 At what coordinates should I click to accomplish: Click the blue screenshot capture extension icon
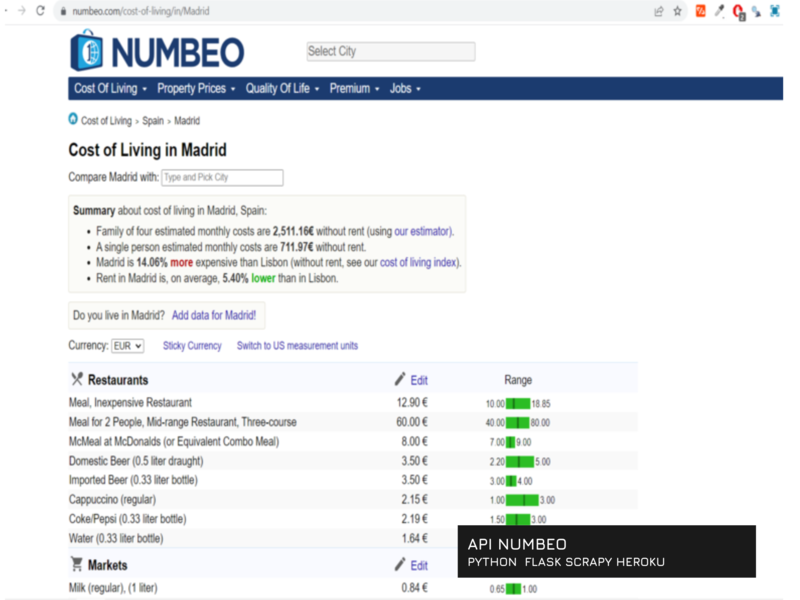pyautogui.click(x=775, y=11)
